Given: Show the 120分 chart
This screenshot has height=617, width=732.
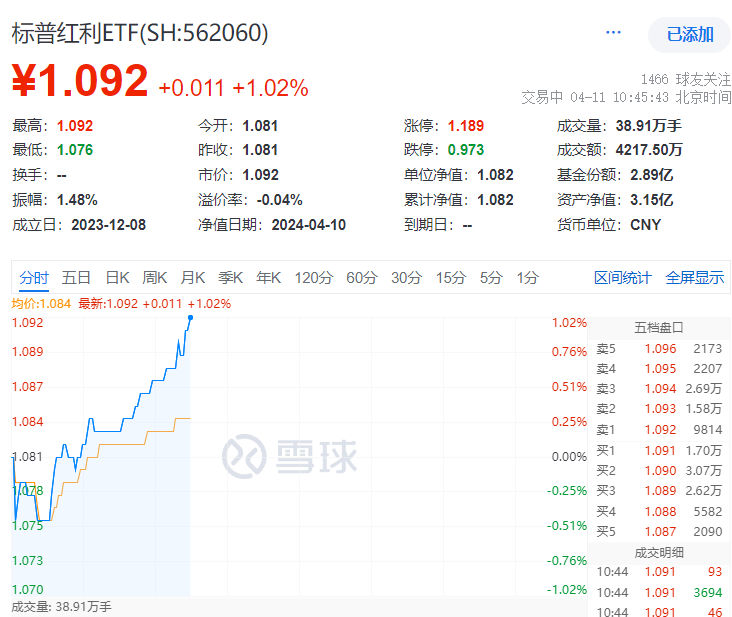Looking at the screenshot, I should point(313,278).
